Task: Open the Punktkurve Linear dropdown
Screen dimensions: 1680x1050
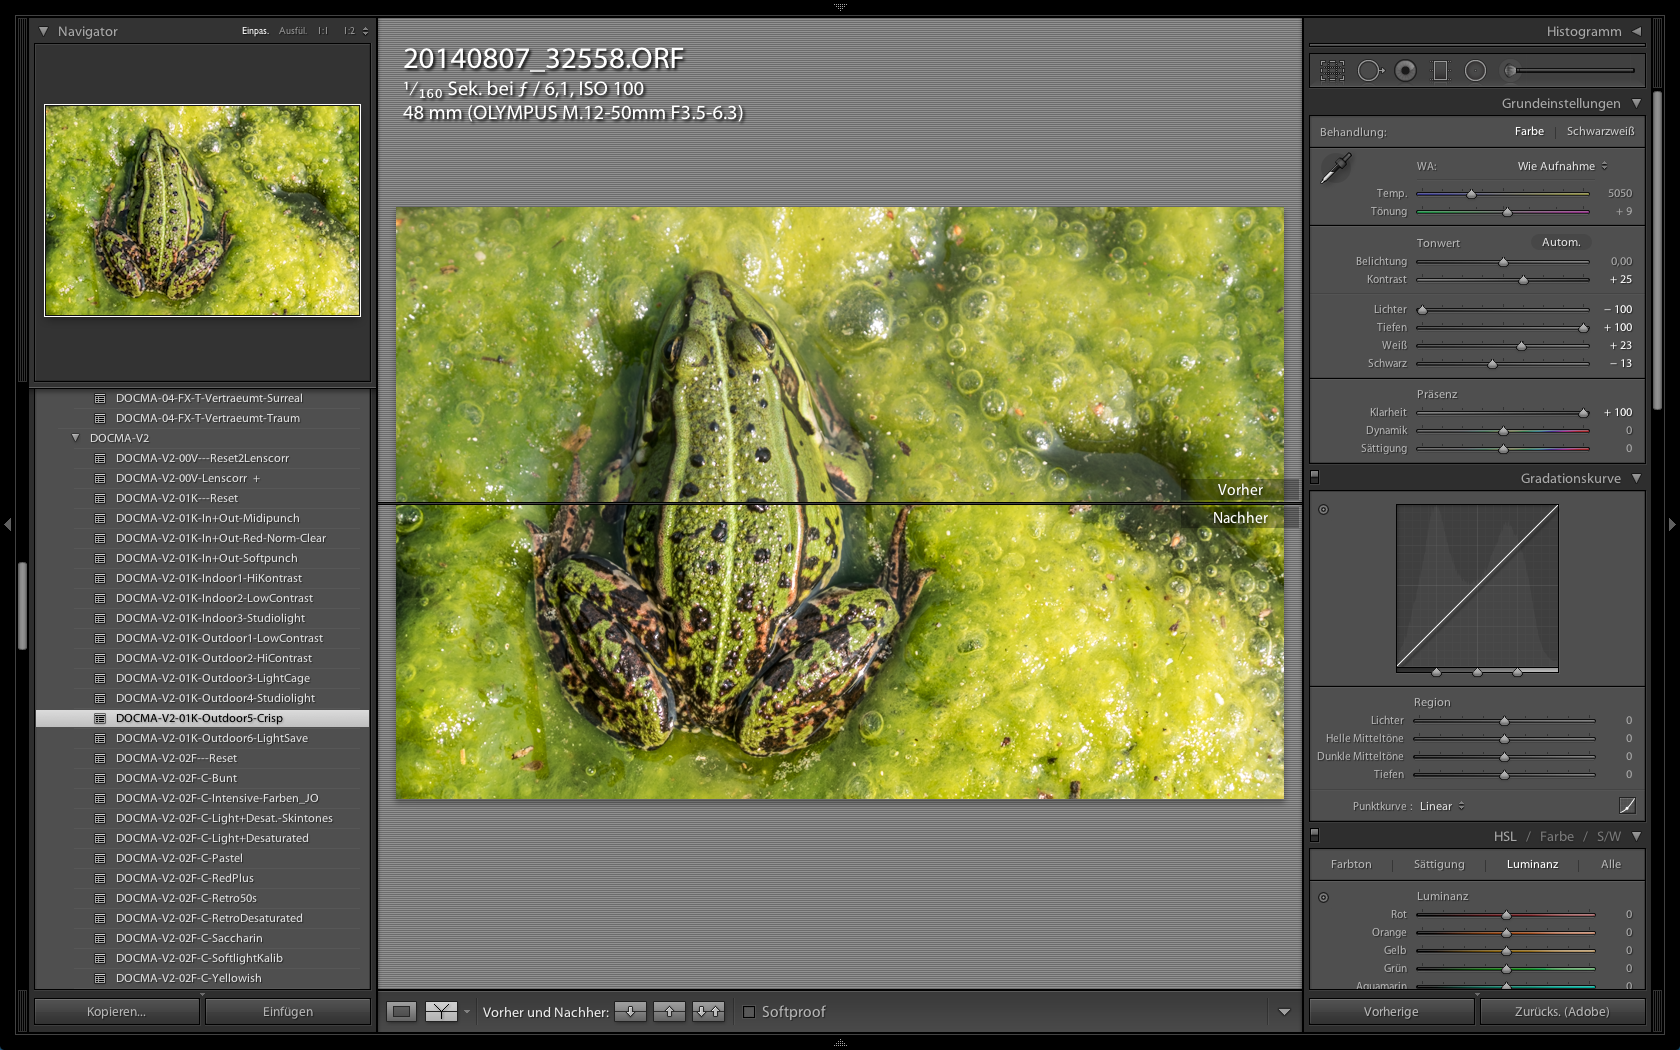Action: coord(1442,807)
